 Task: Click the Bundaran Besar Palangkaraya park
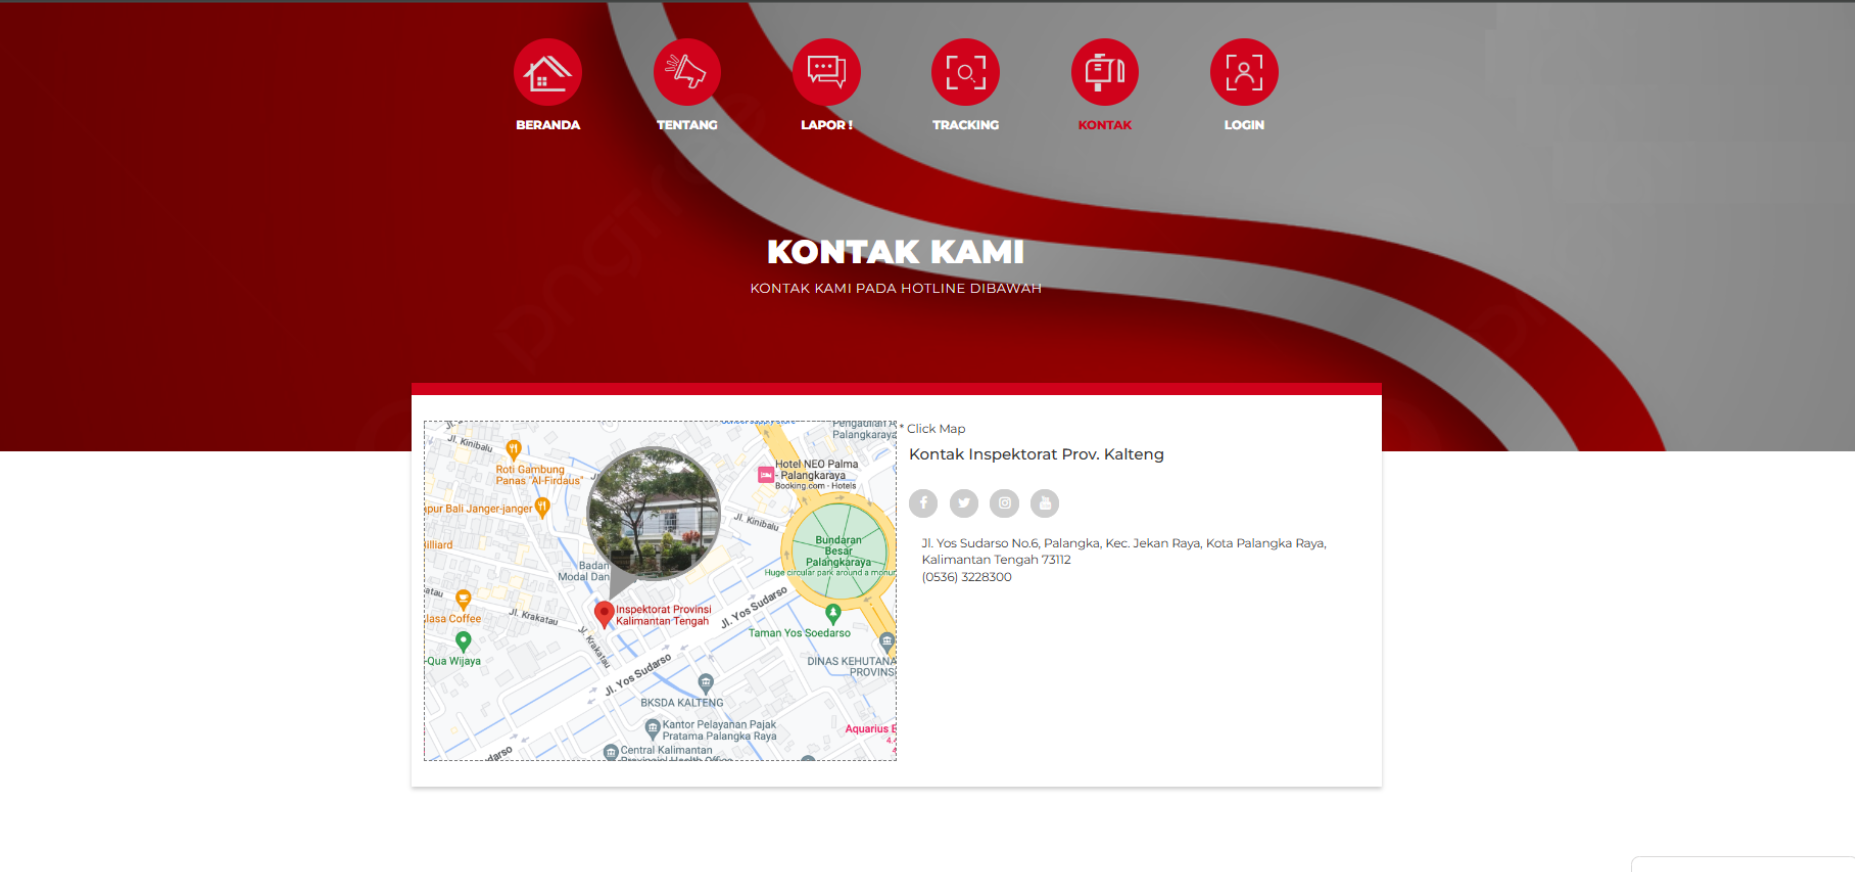click(x=839, y=551)
